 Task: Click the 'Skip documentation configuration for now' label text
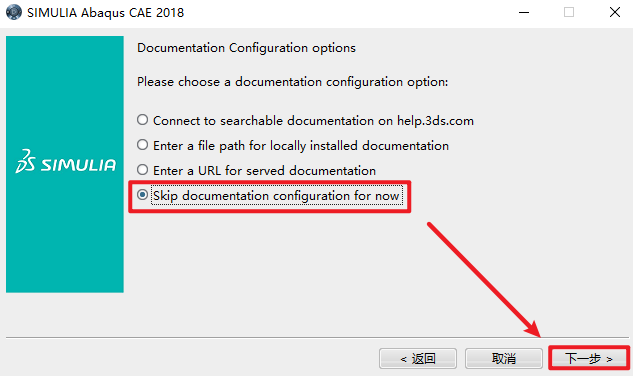tap(277, 196)
